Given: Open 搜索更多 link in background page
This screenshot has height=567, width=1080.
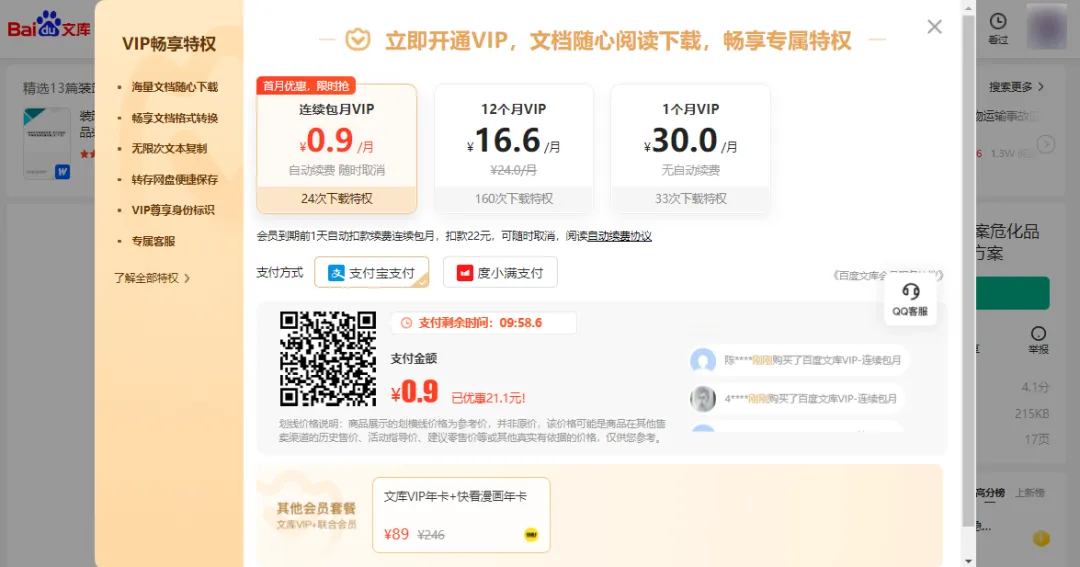Looking at the screenshot, I should point(1017,87).
